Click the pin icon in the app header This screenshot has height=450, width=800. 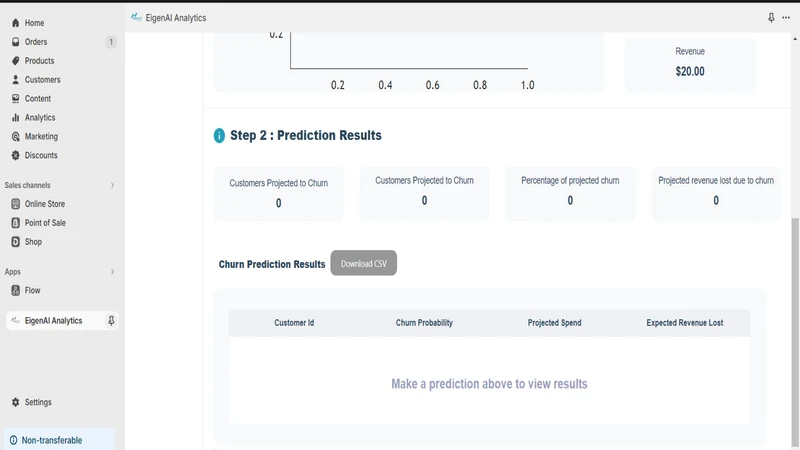coord(771,18)
